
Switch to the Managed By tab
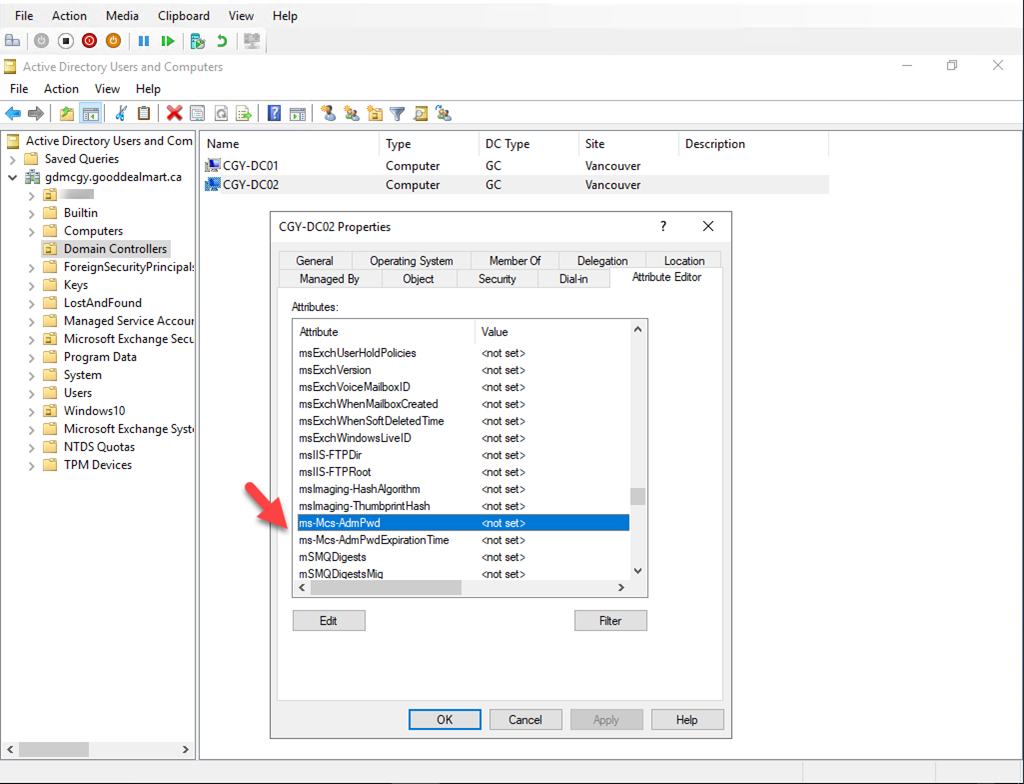point(329,279)
